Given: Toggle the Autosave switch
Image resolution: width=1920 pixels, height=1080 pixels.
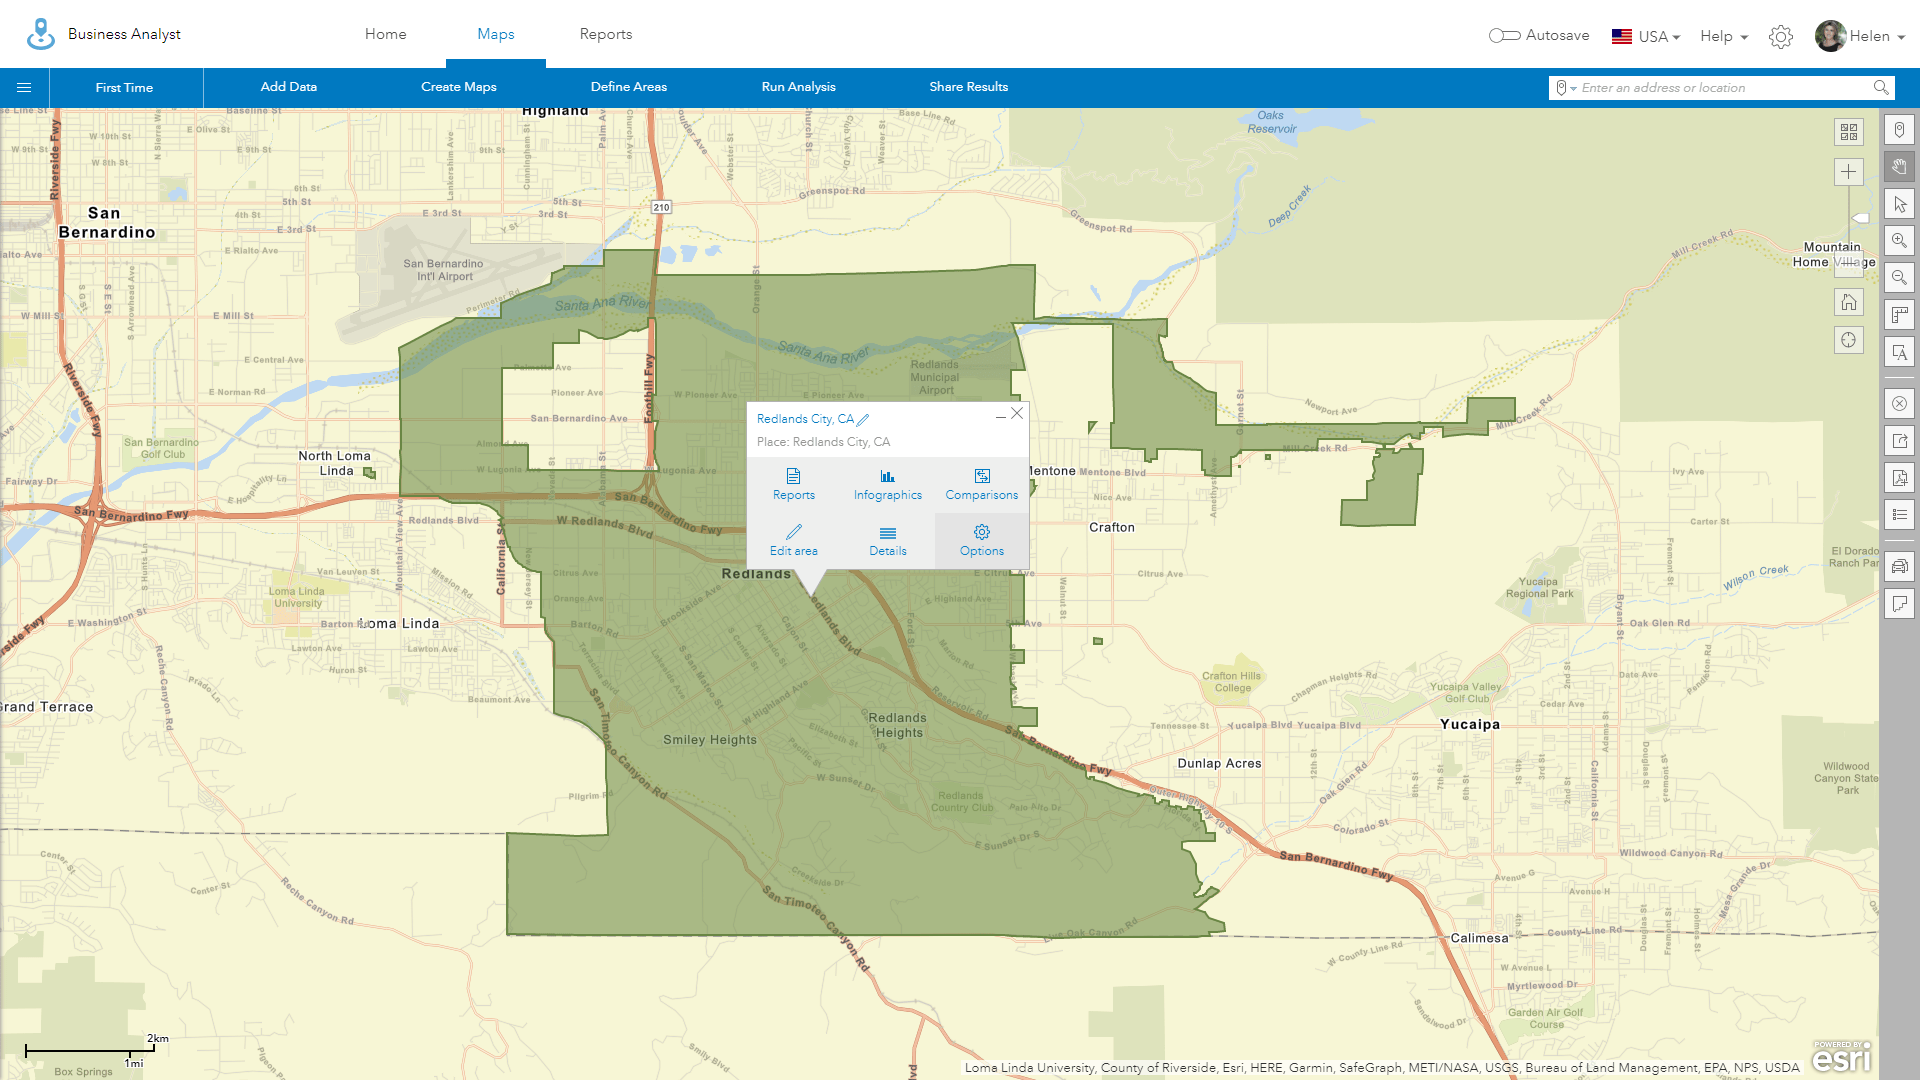Looking at the screenshot, I should (1504, 36).
